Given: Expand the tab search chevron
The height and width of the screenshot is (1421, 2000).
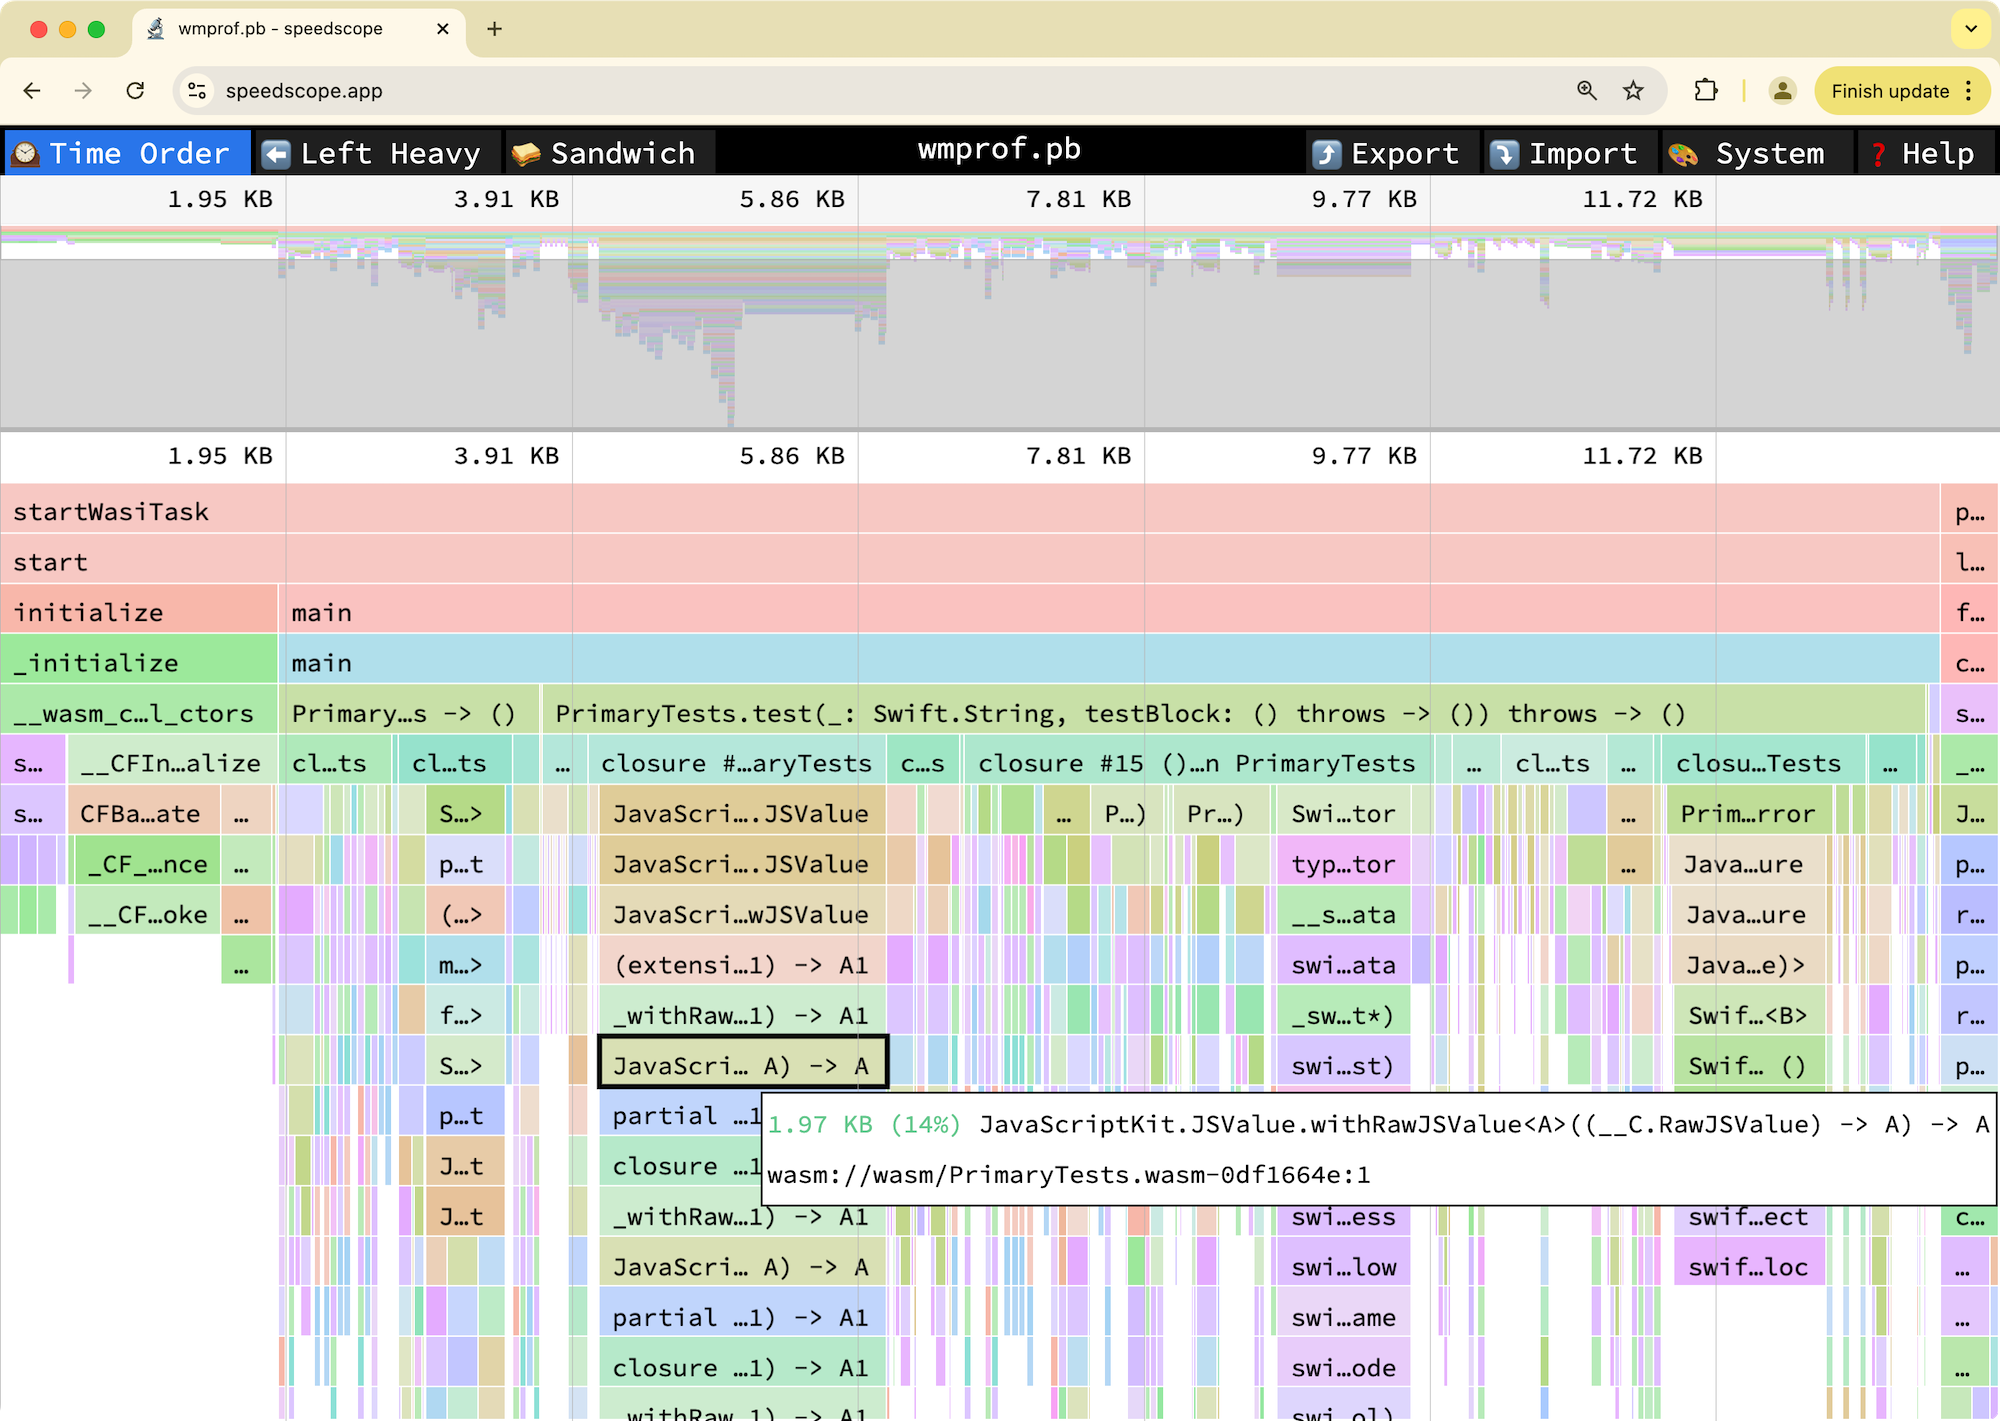Looking at the screenshot, I should (1970, 29).
